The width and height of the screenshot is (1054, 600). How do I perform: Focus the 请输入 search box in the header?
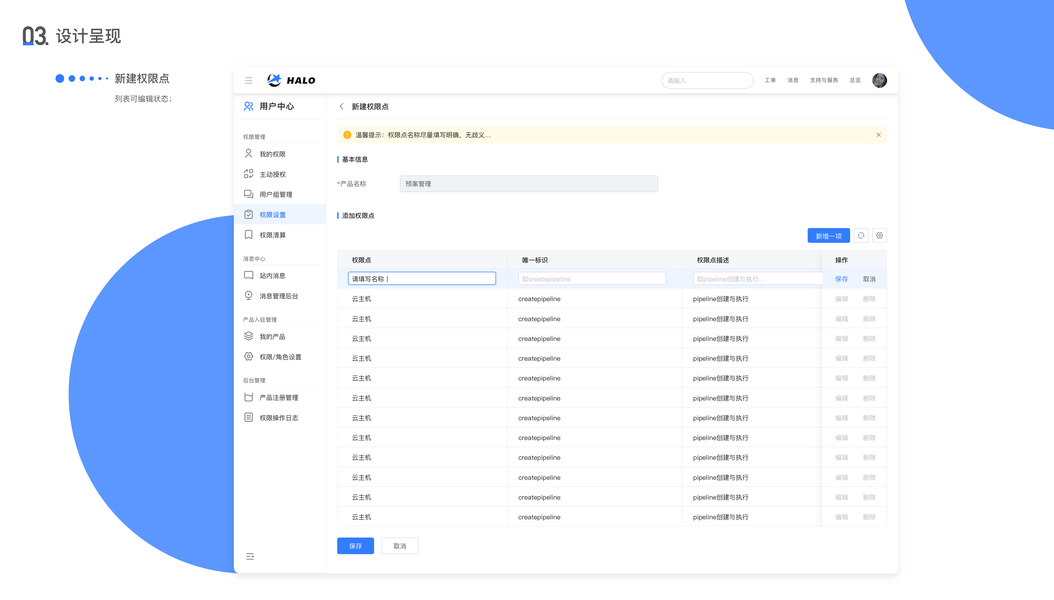[707, 81]
